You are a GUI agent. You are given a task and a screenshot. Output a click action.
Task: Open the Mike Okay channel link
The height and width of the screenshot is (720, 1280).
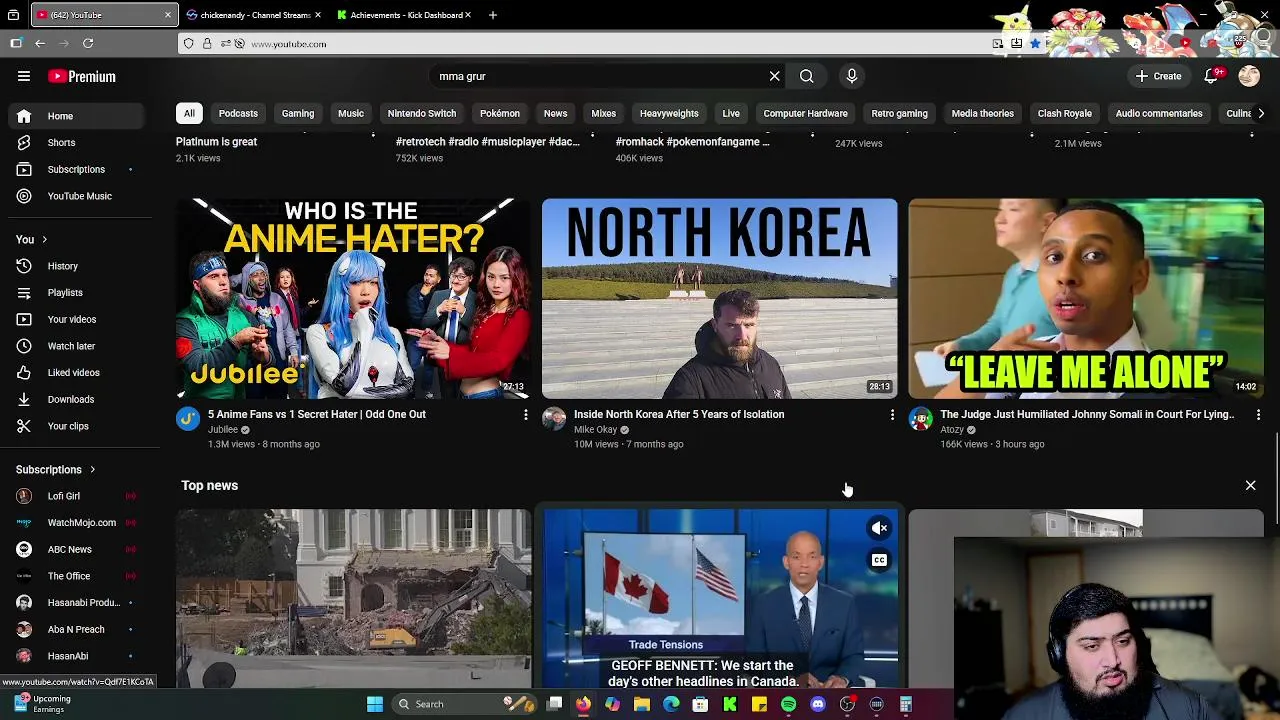[x=595, y=430]
